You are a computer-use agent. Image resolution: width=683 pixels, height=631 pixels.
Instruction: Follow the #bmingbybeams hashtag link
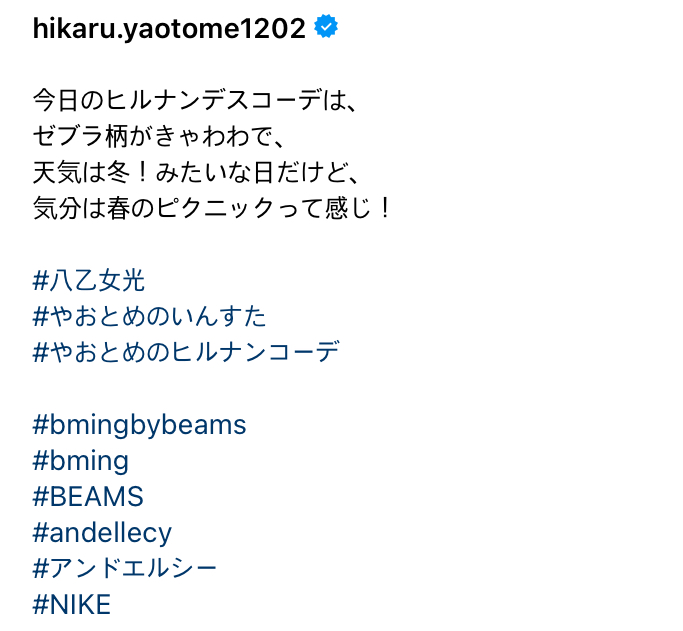(x=139, y=425)
